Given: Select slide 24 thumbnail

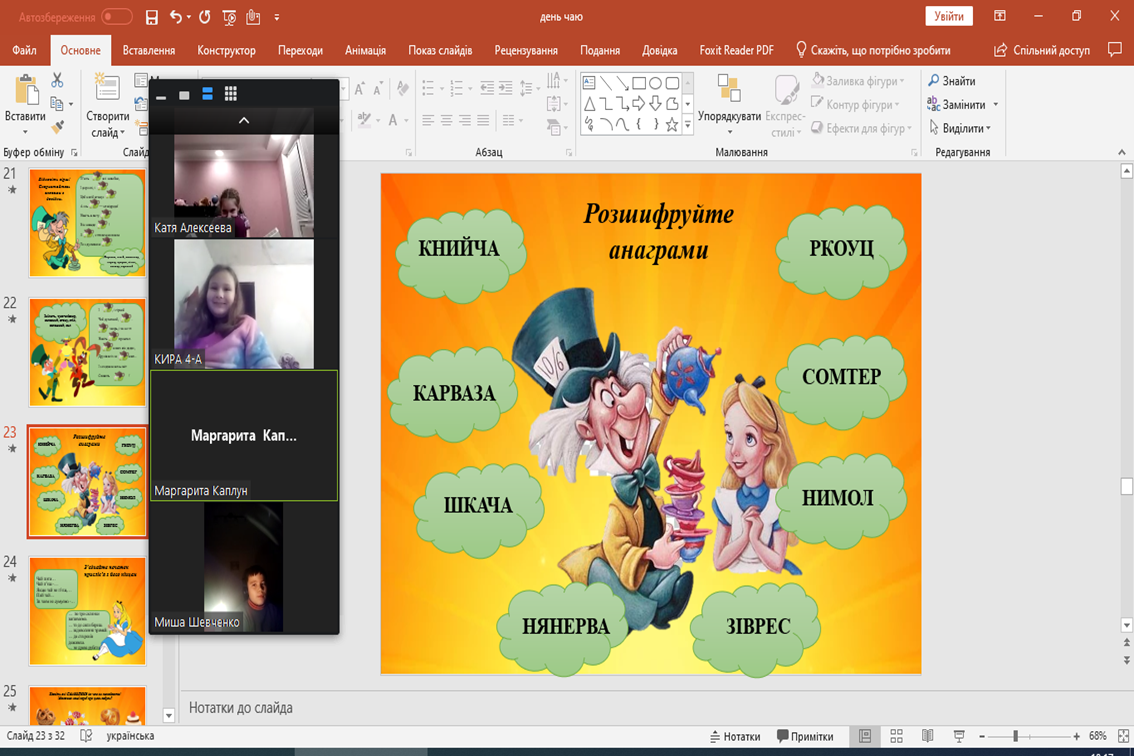Looking at the screenshot, I should 88,611.
